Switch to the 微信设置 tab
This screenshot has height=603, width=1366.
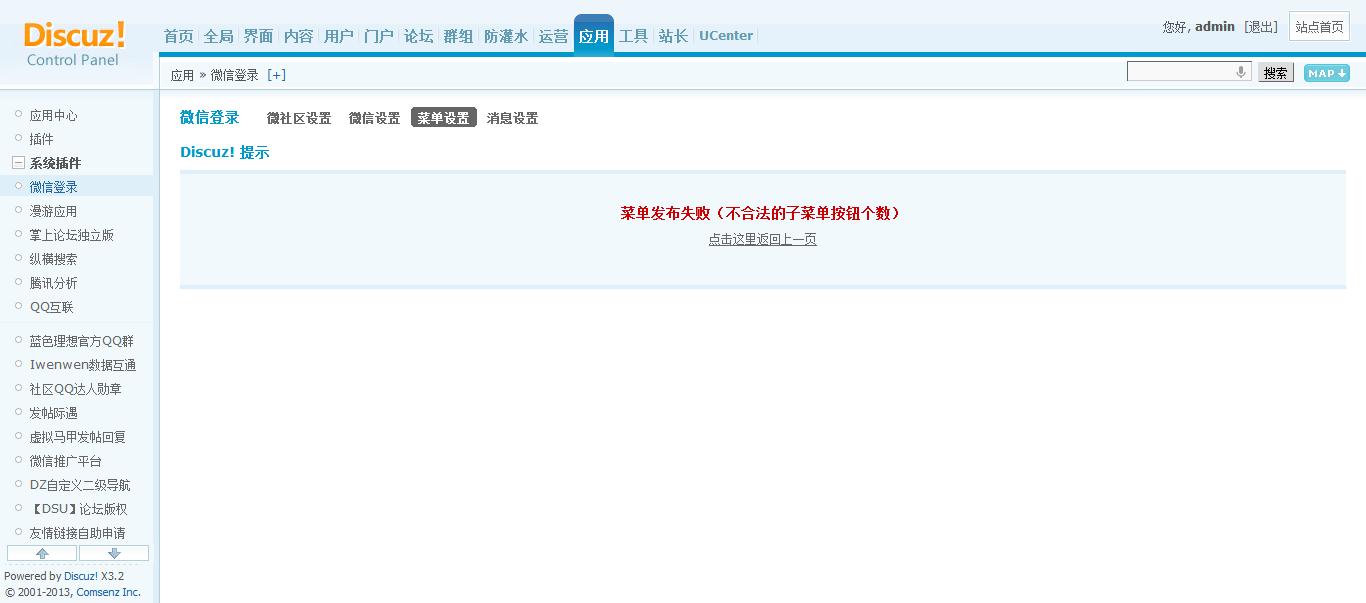(x=374, y=118)
